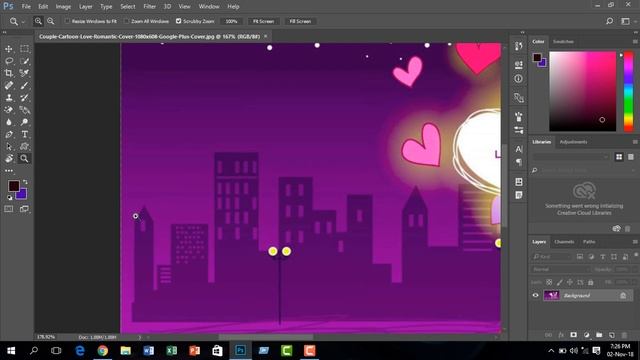Adjust the hue slider in Color panel
This screenshot has height=360, width=640.
coord(629,91)
